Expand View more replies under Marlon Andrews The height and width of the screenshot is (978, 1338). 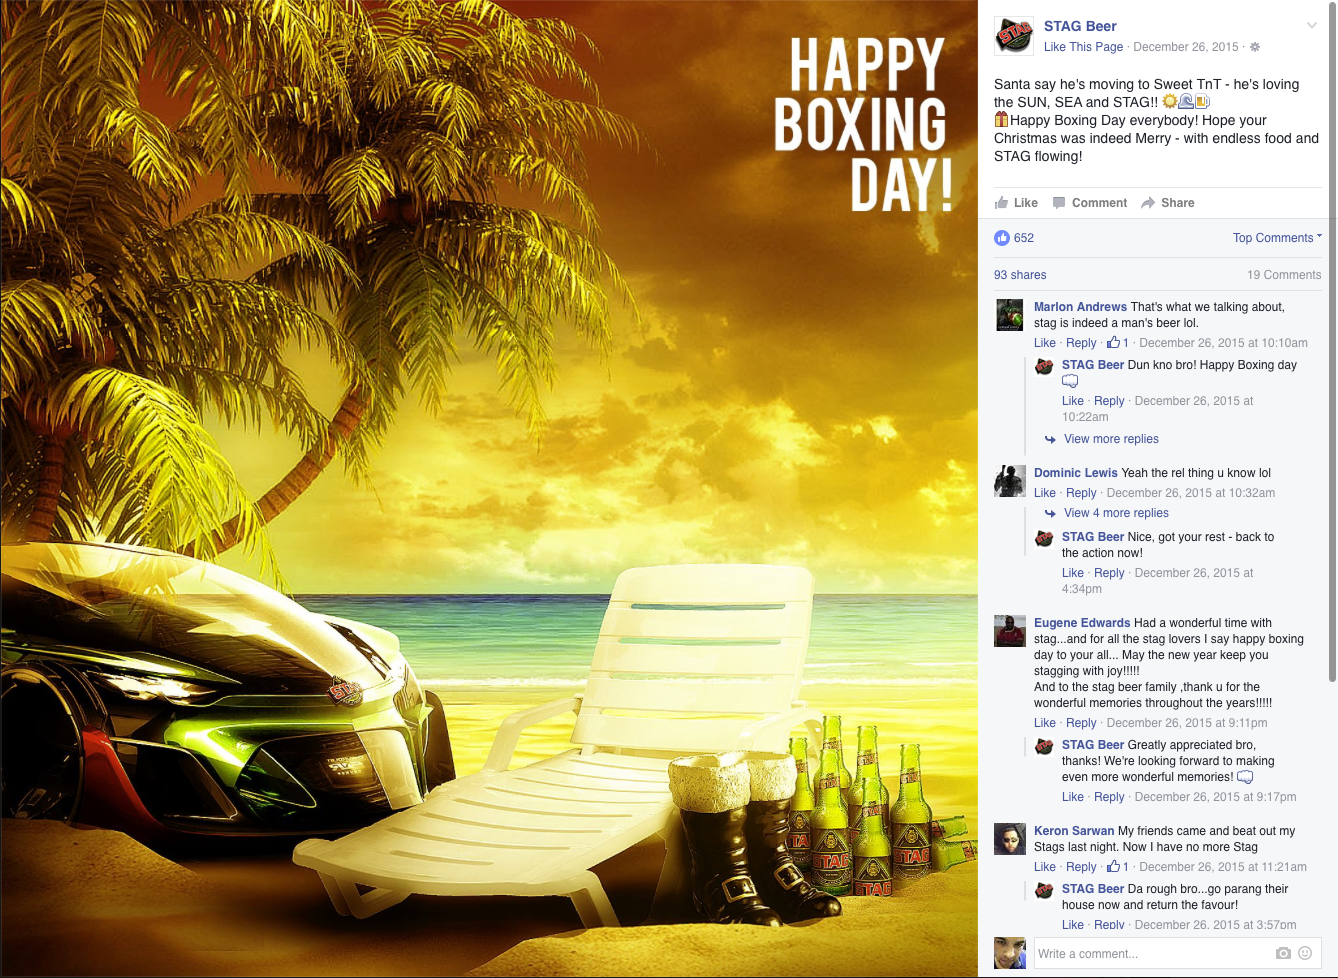1111,439
